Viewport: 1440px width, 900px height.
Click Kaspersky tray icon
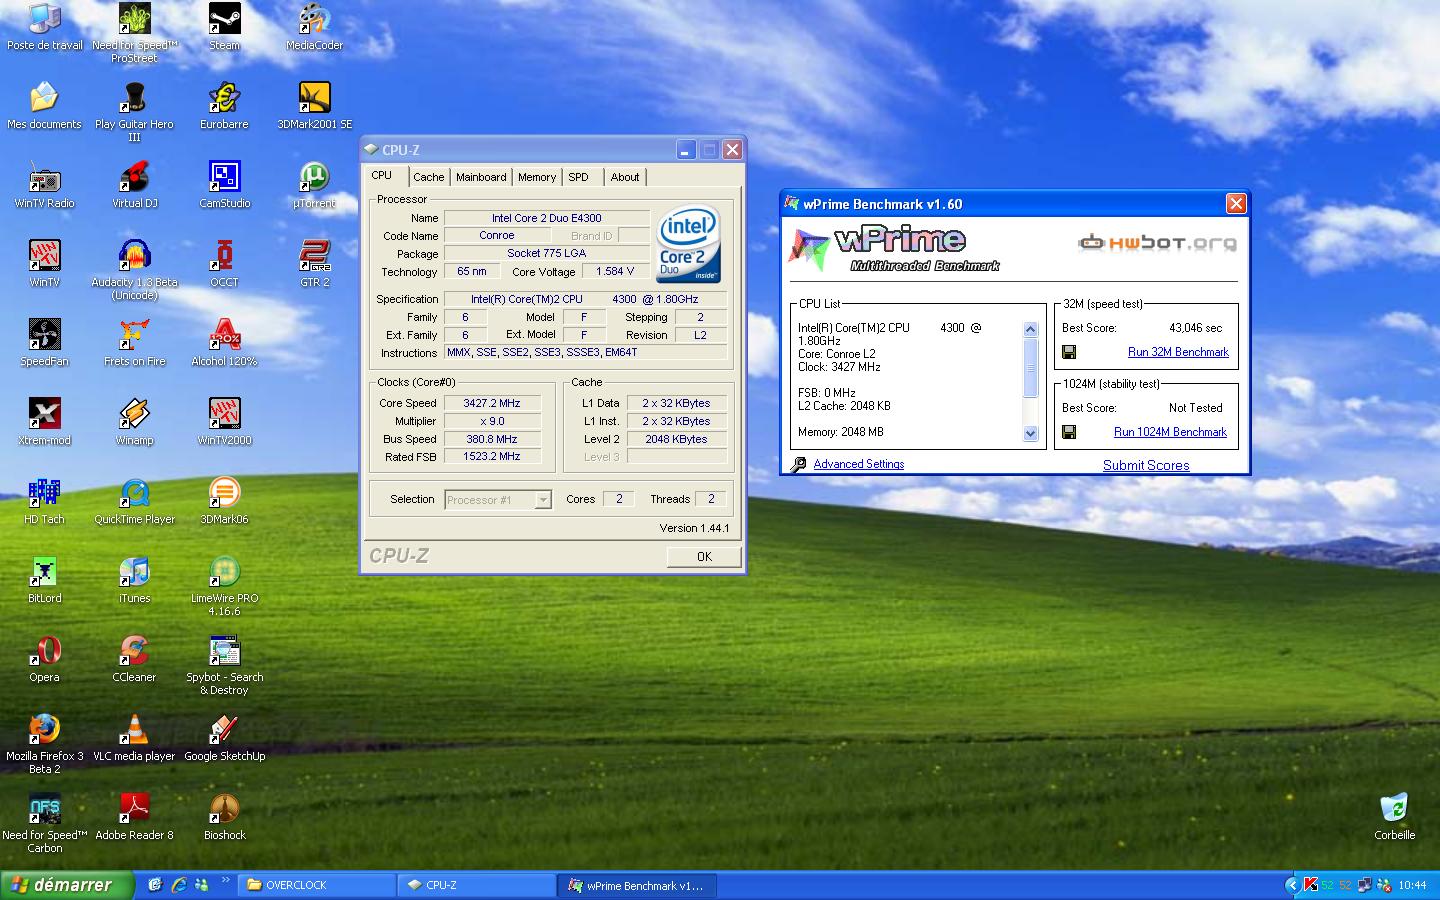tap(1310, 885)
